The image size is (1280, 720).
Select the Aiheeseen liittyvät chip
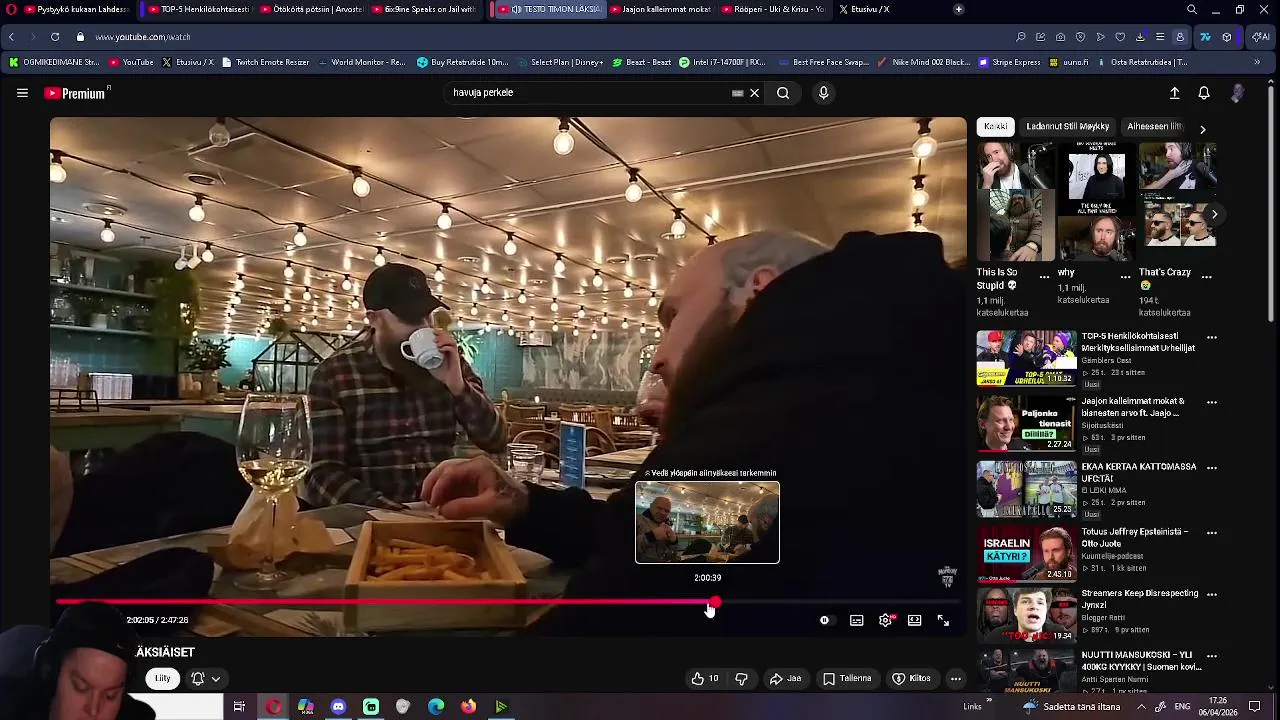click(1154, 127)
